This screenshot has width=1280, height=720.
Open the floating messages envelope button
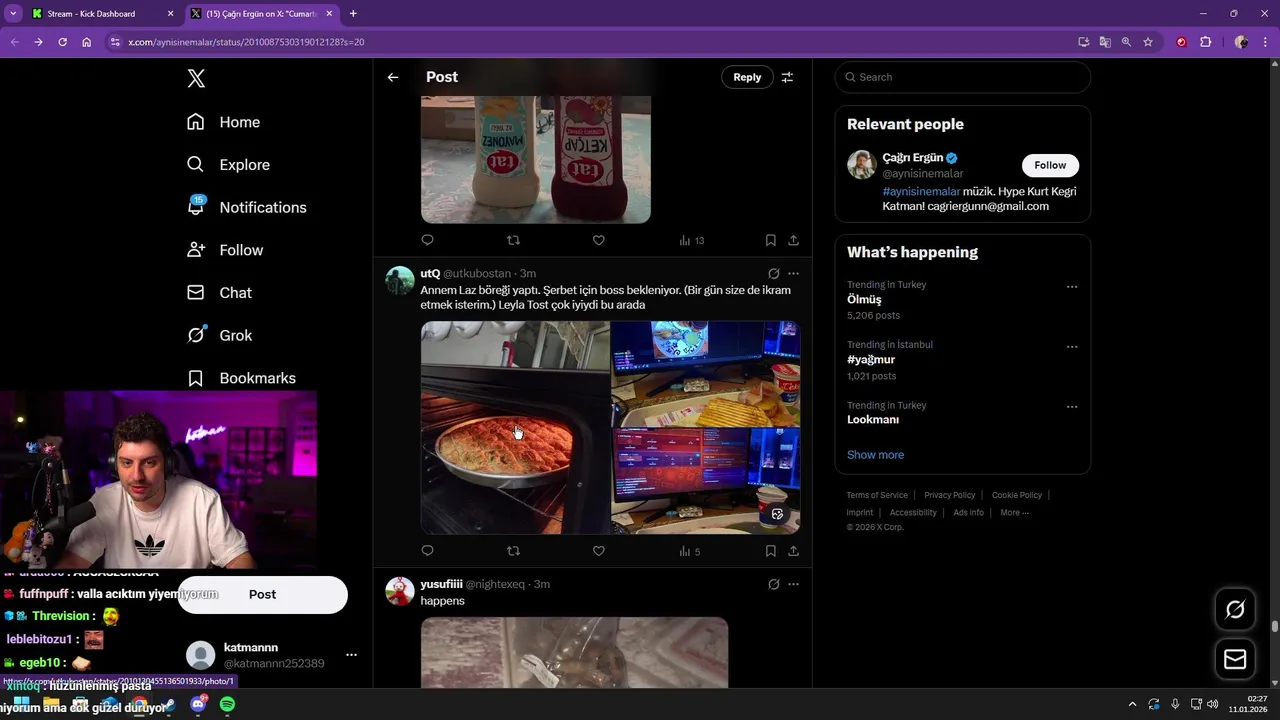click(x=1235, y=660)
